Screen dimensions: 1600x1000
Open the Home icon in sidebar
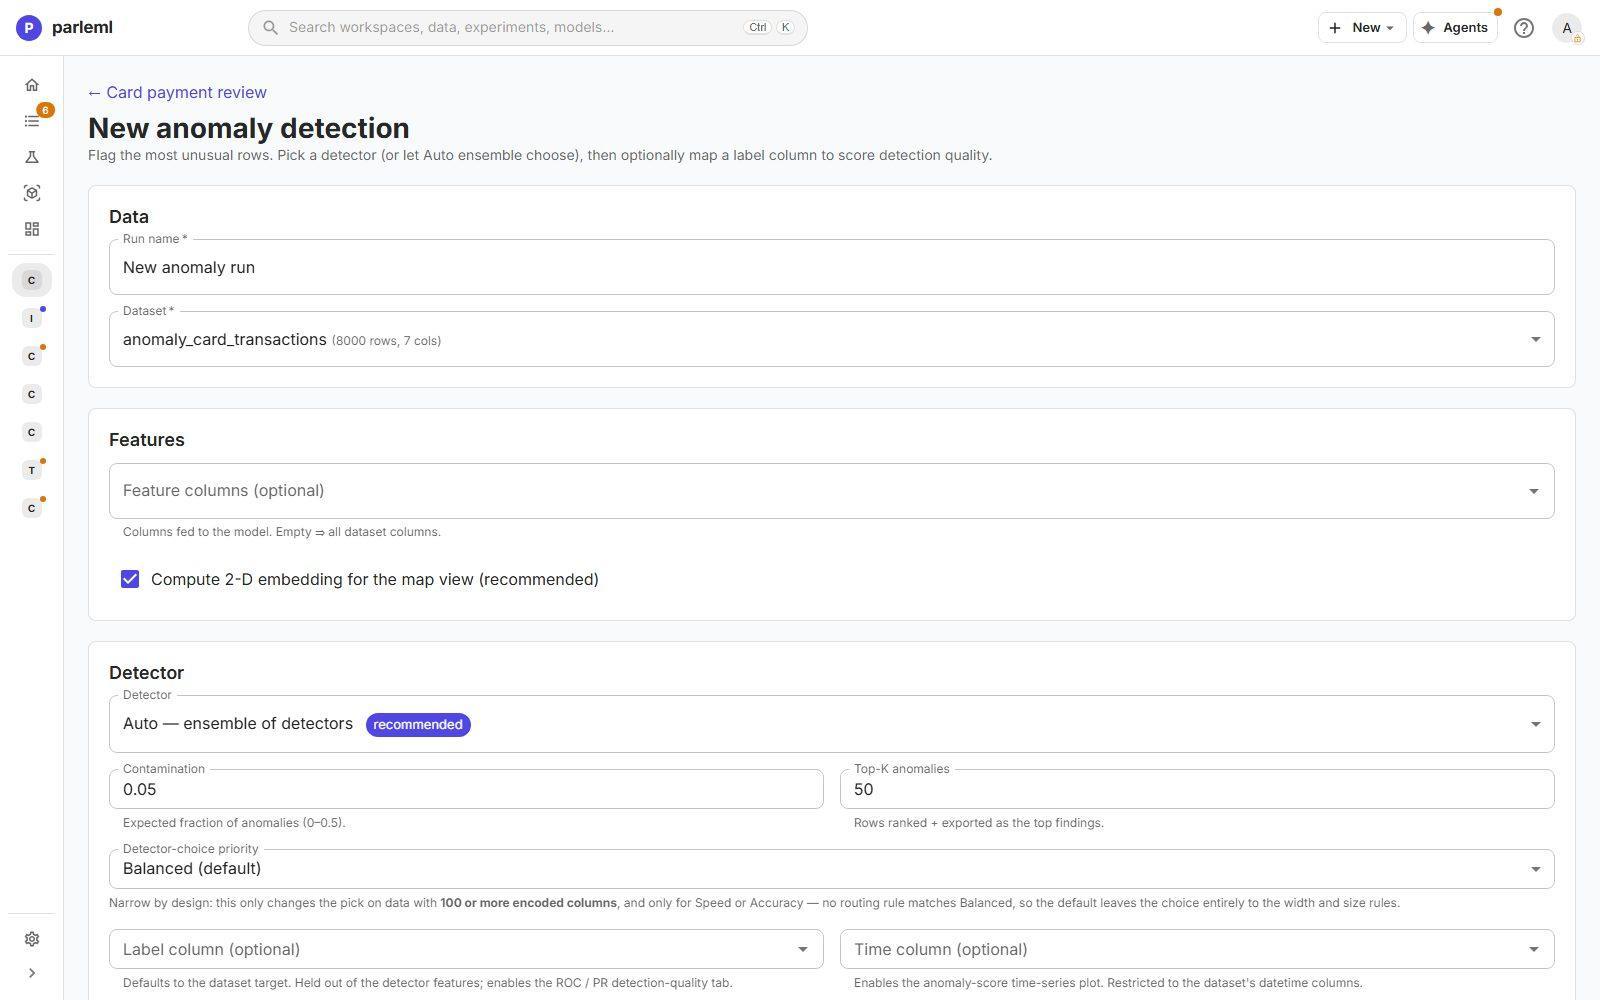click(x=32, y=85)
